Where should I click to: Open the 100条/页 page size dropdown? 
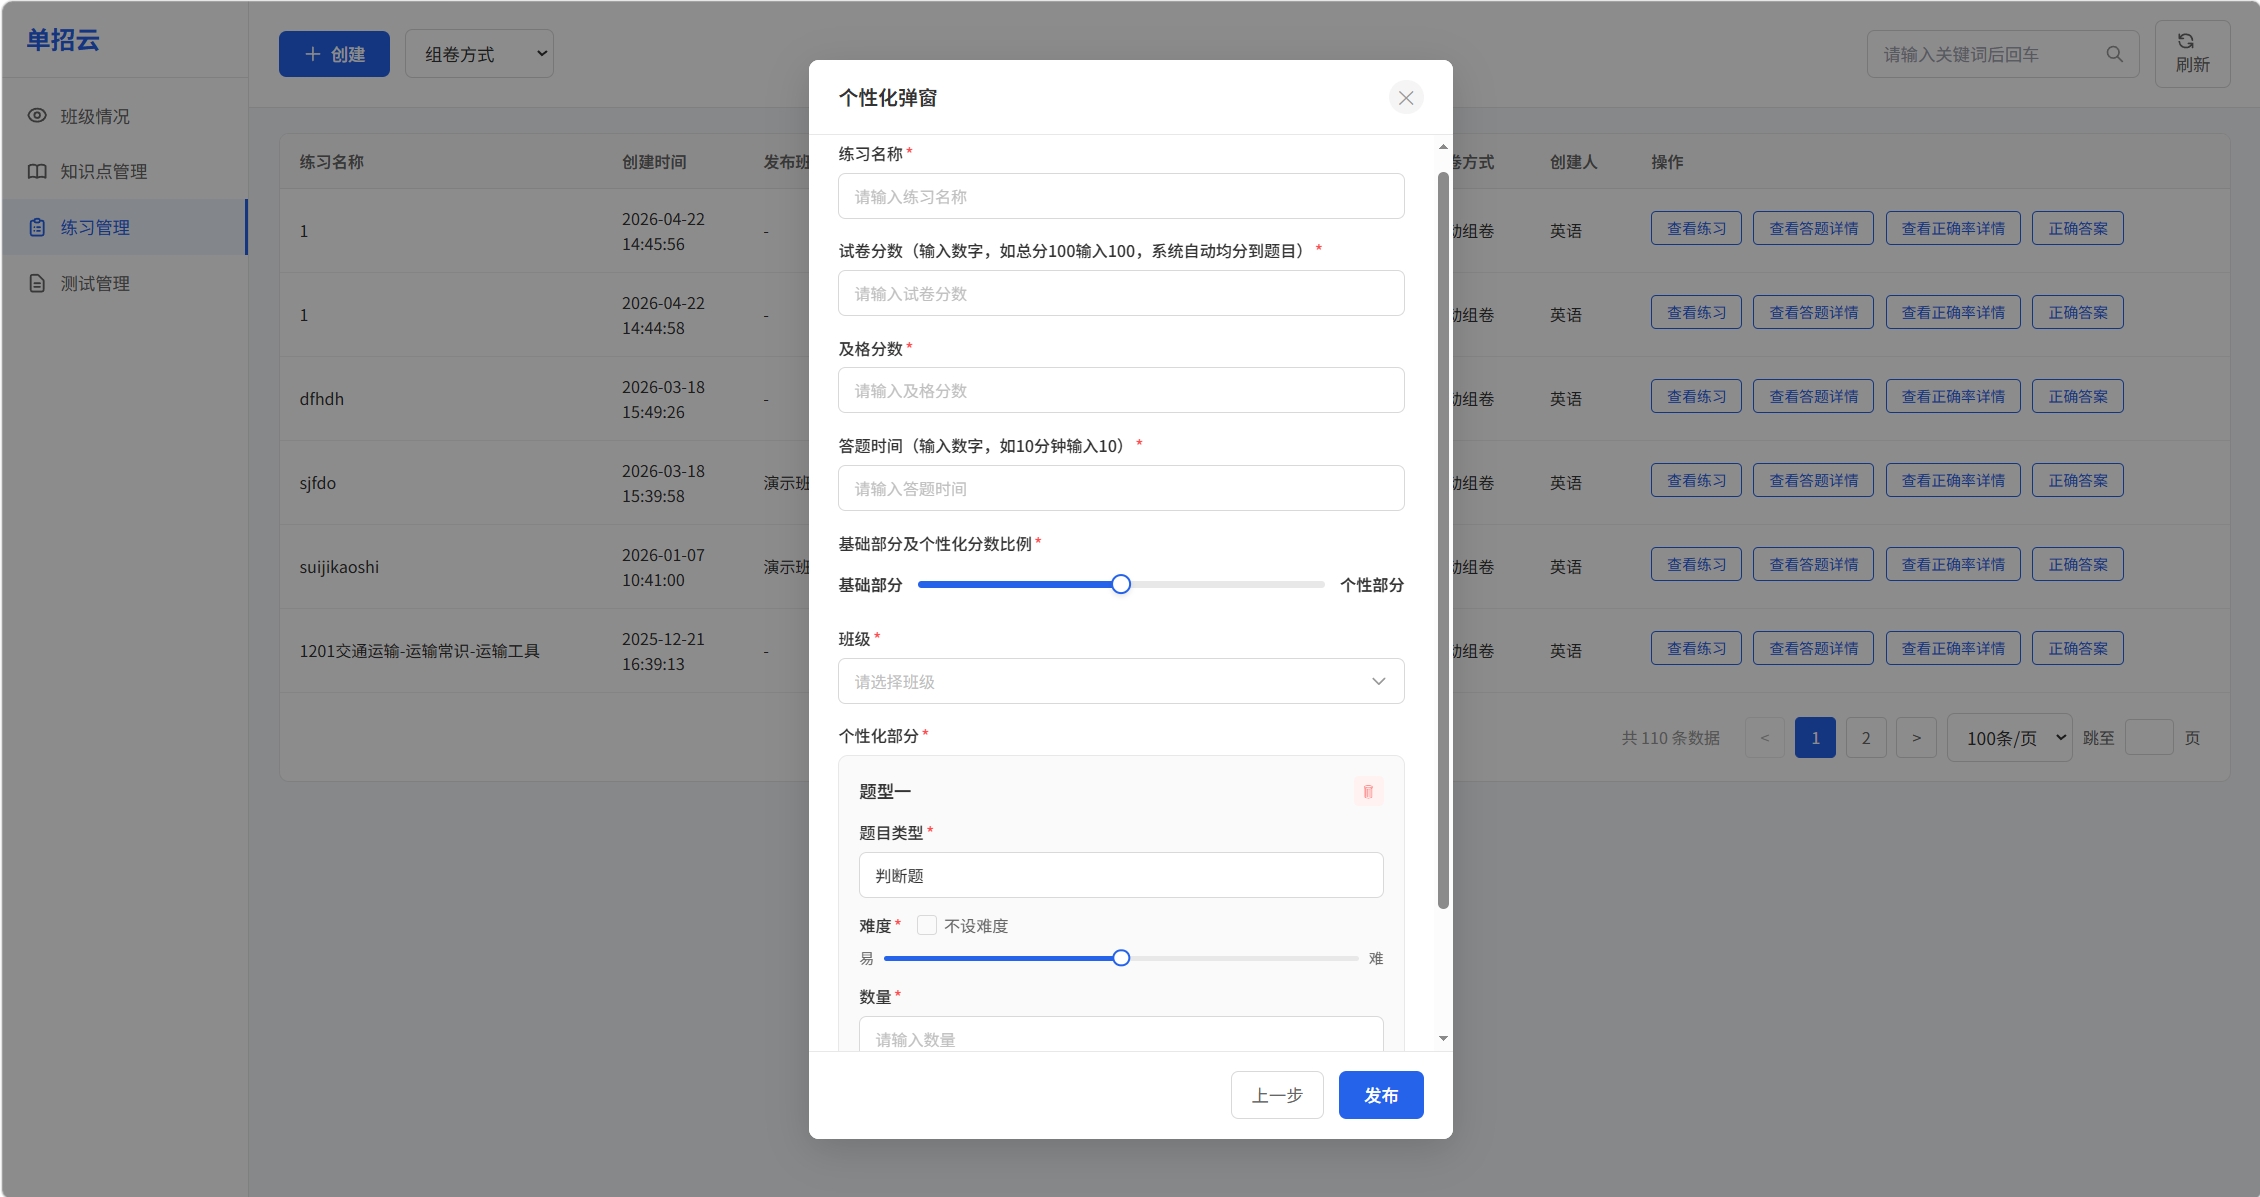pyautogui.click(x=2009, y=738)
